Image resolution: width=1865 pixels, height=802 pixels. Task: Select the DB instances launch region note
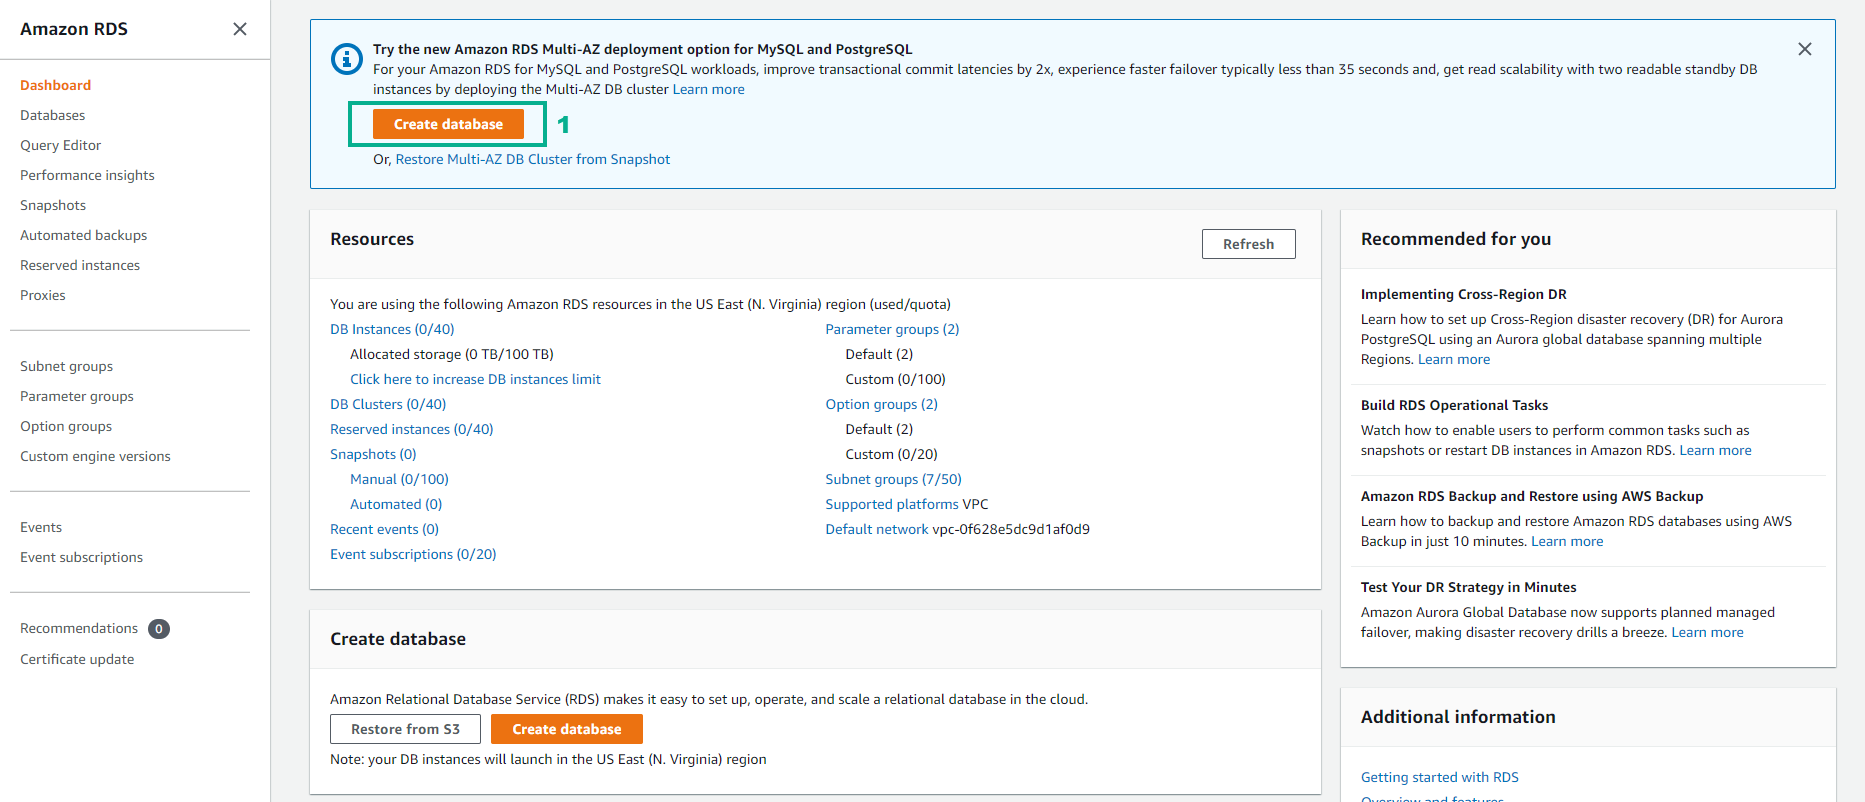[548, 759]
